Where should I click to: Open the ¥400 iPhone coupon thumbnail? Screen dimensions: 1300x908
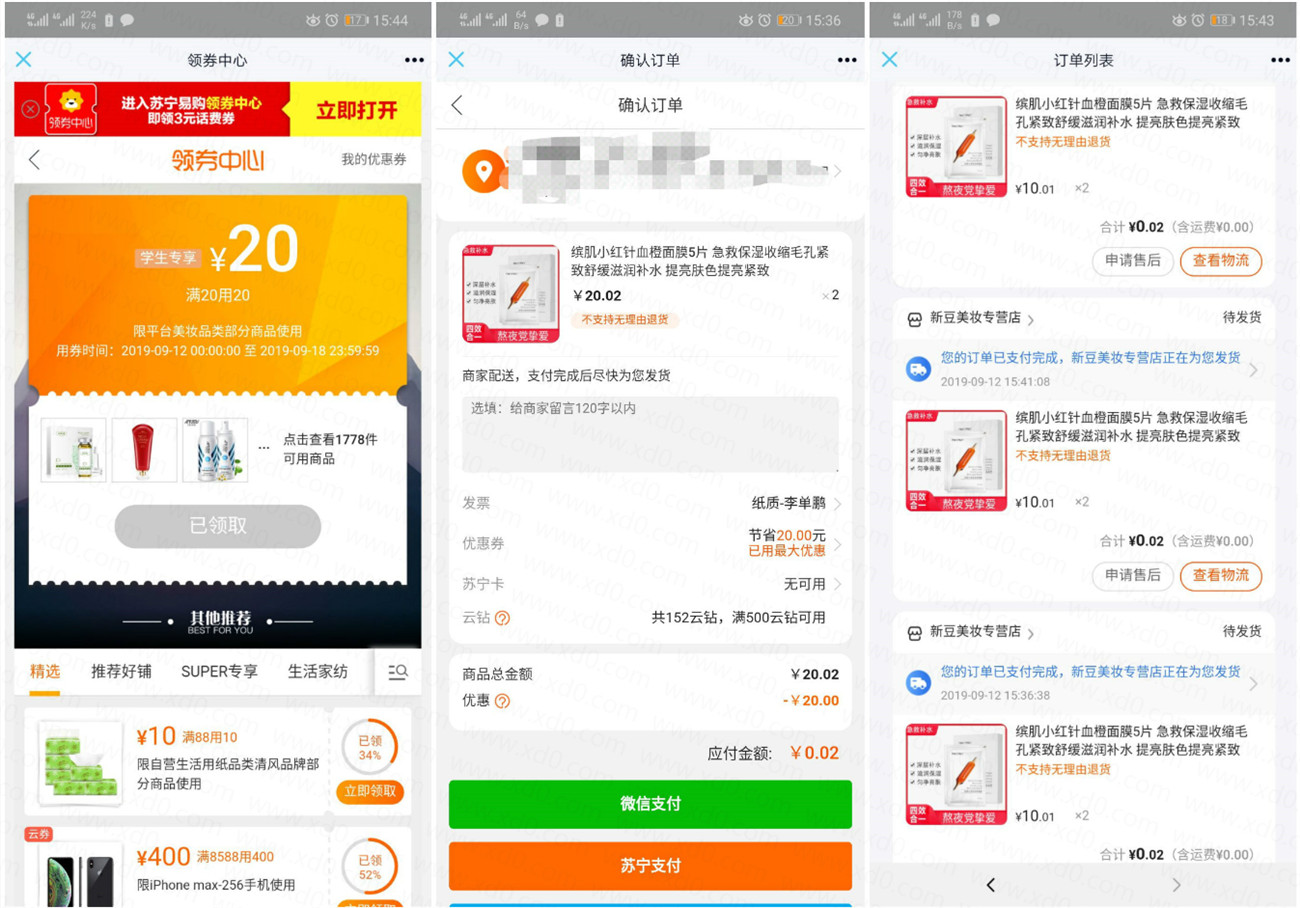[80, 876]
